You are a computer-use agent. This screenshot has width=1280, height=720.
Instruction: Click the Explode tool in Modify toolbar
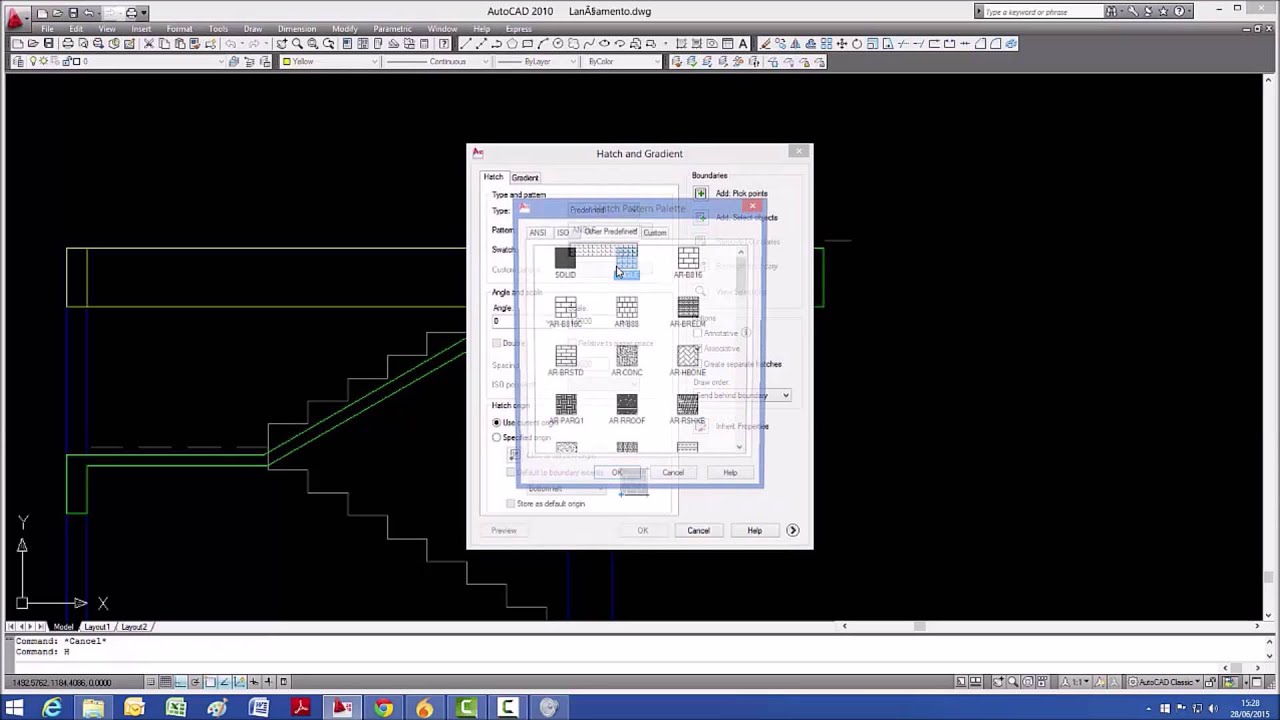[x=1011, y=44]
